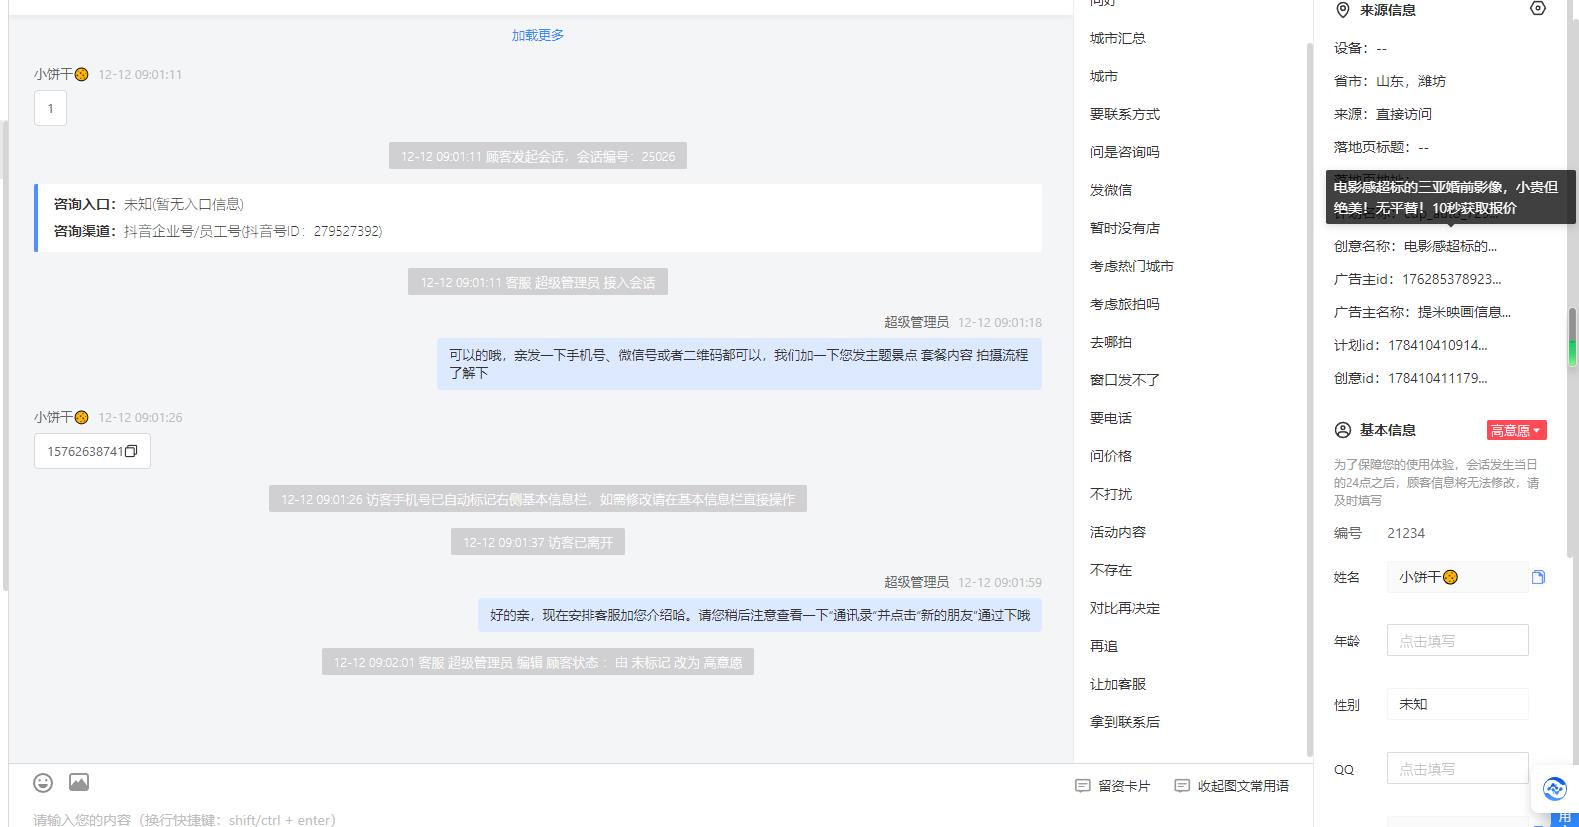This screenshot has height=827, width=1579.
Task: Click the 年龄 input field
Action: coord(1457,640)
